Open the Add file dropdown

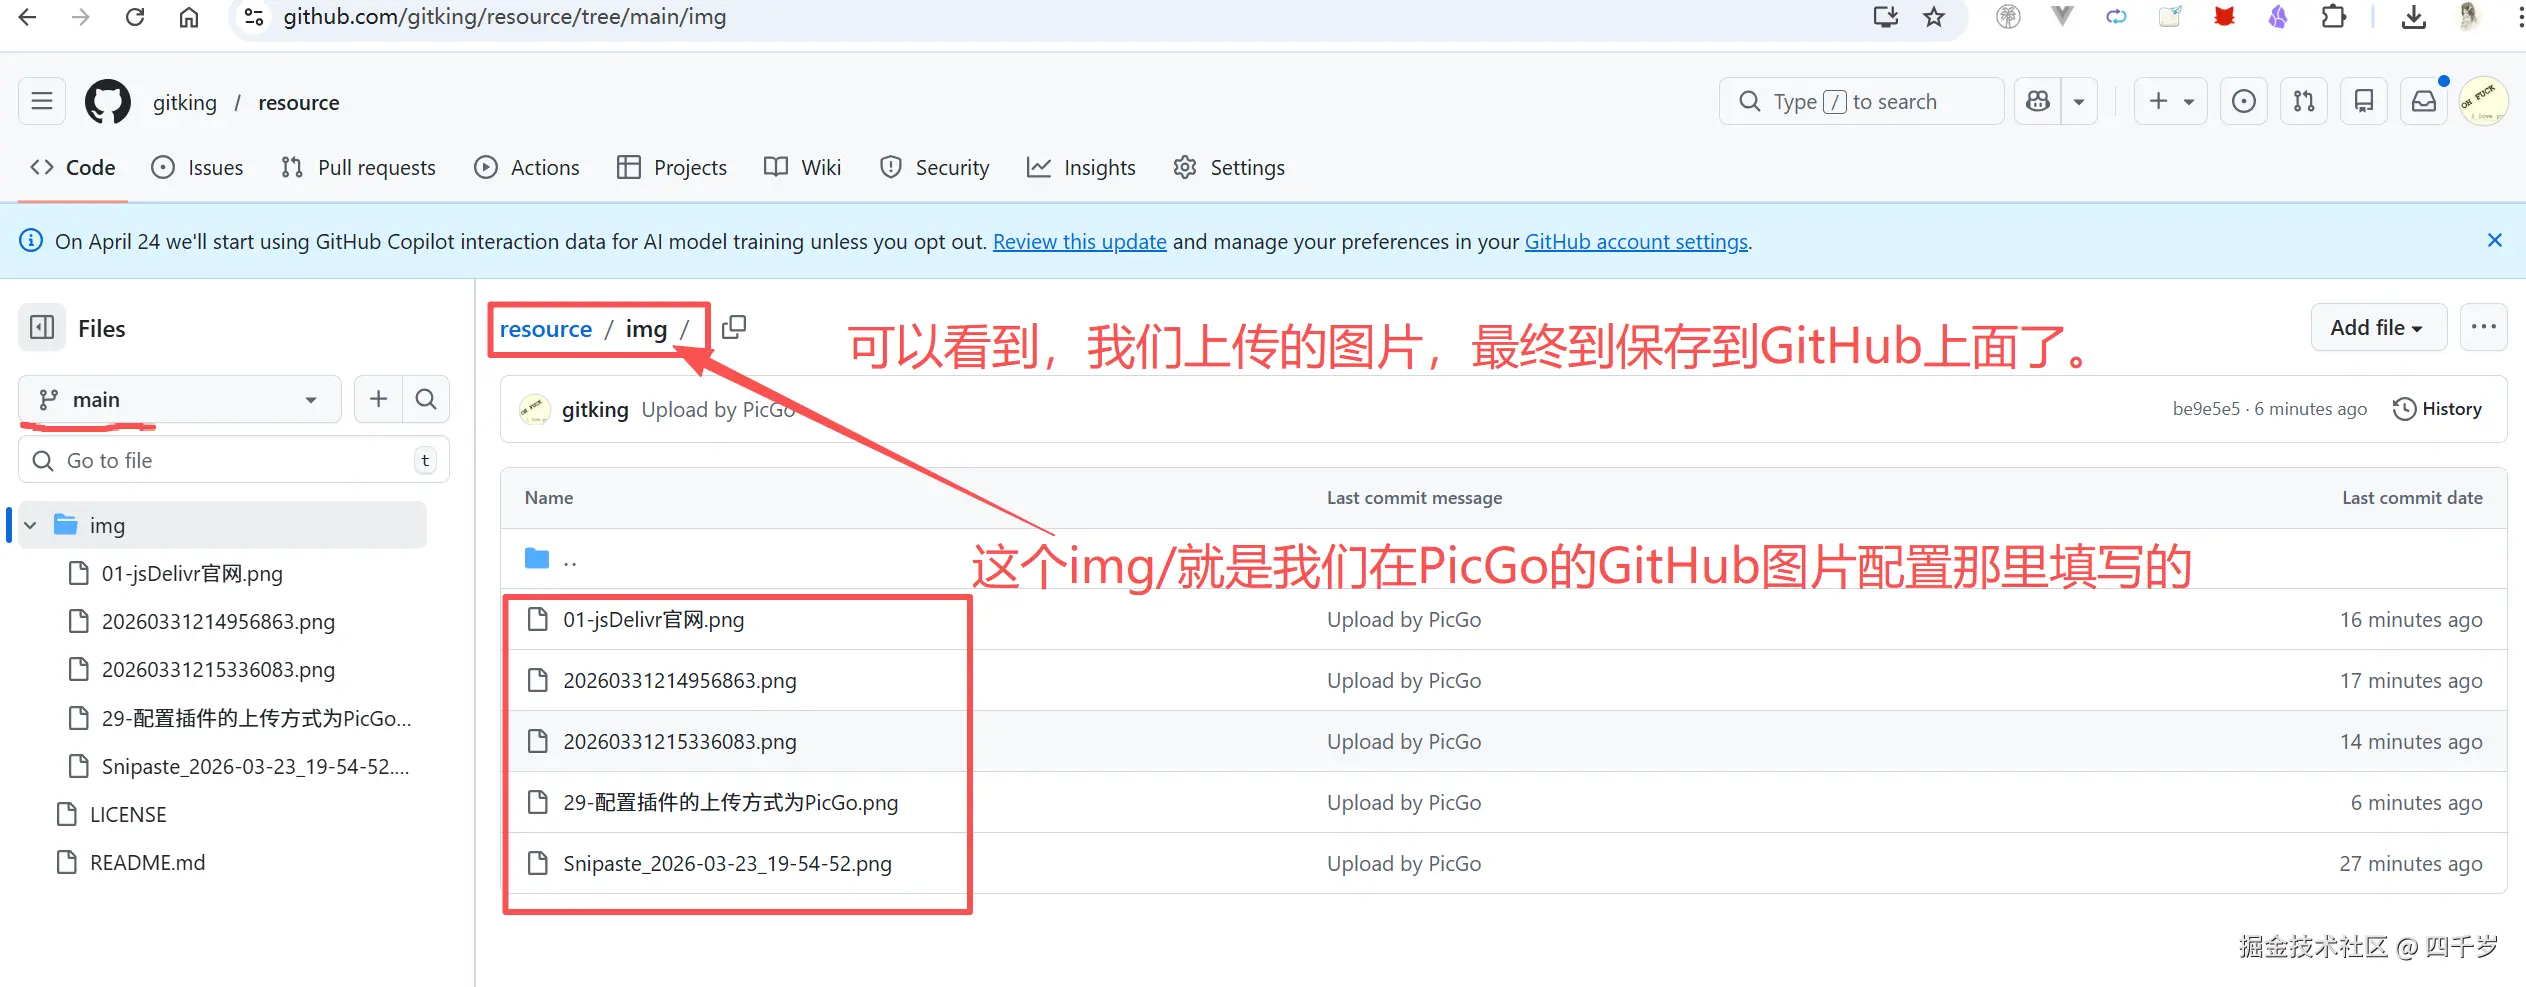click(x=2379, y=327)
